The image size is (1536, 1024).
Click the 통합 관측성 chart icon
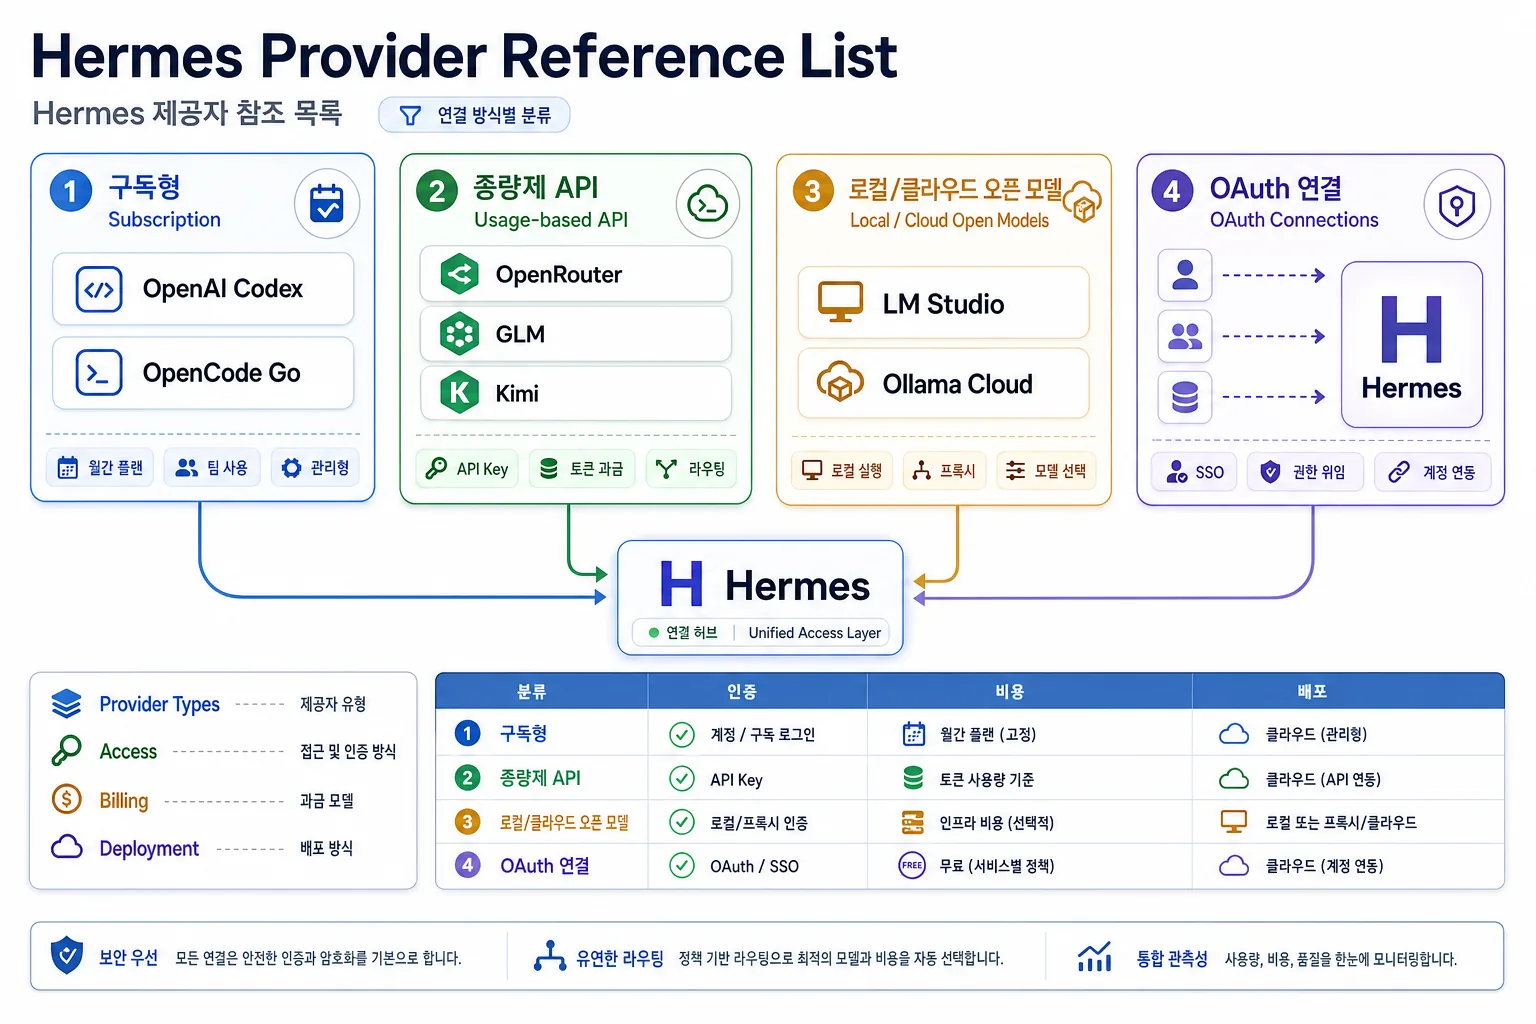[x=1094, y=956]
